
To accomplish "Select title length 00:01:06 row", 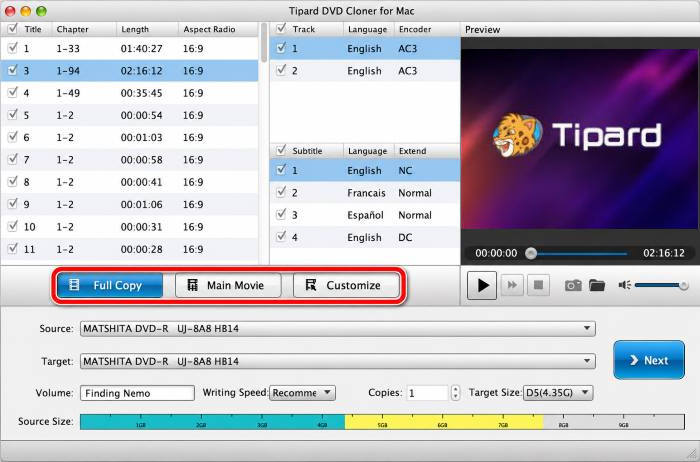I will 129,204.
